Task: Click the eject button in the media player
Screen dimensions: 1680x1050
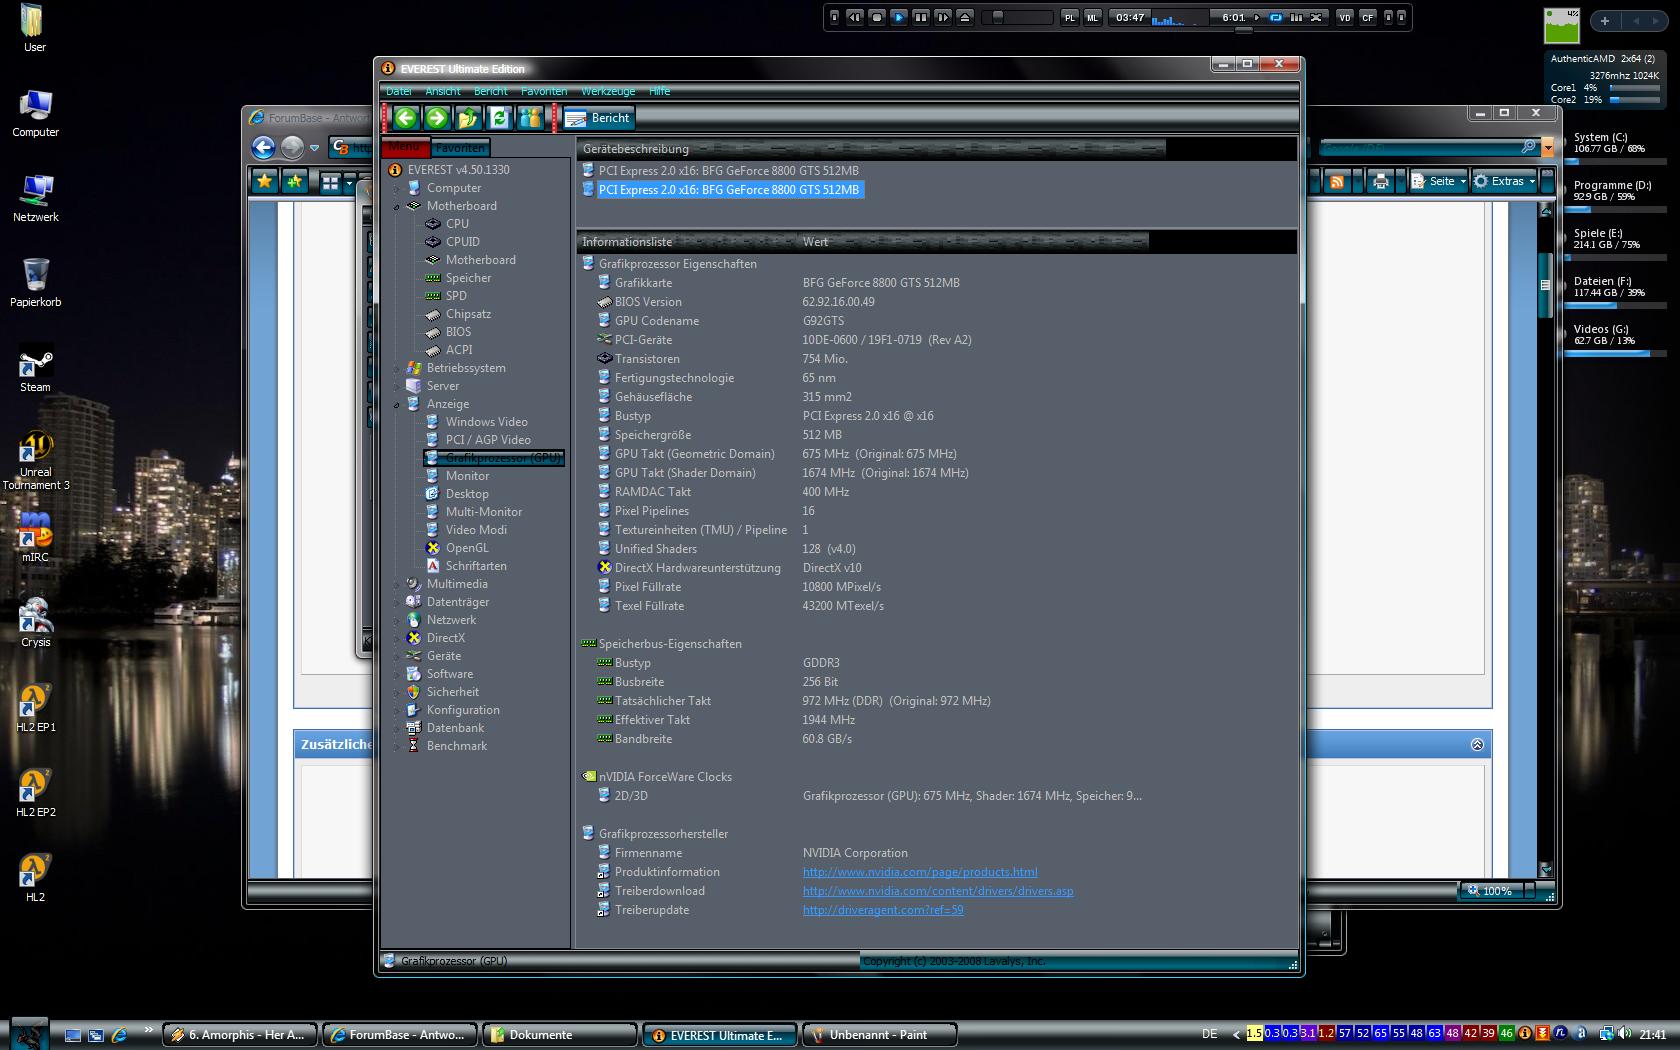Action: click(x=965, y=17)
